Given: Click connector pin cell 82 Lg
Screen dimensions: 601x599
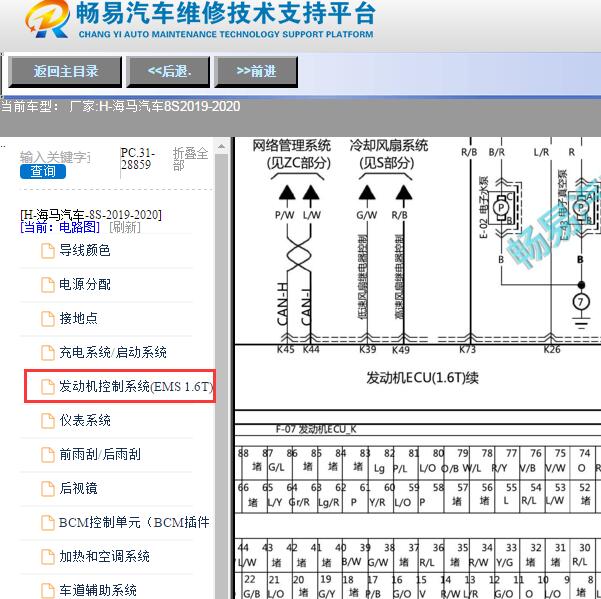Looking at the screenshot, I should pyautogui.click(x=381, y=461).
